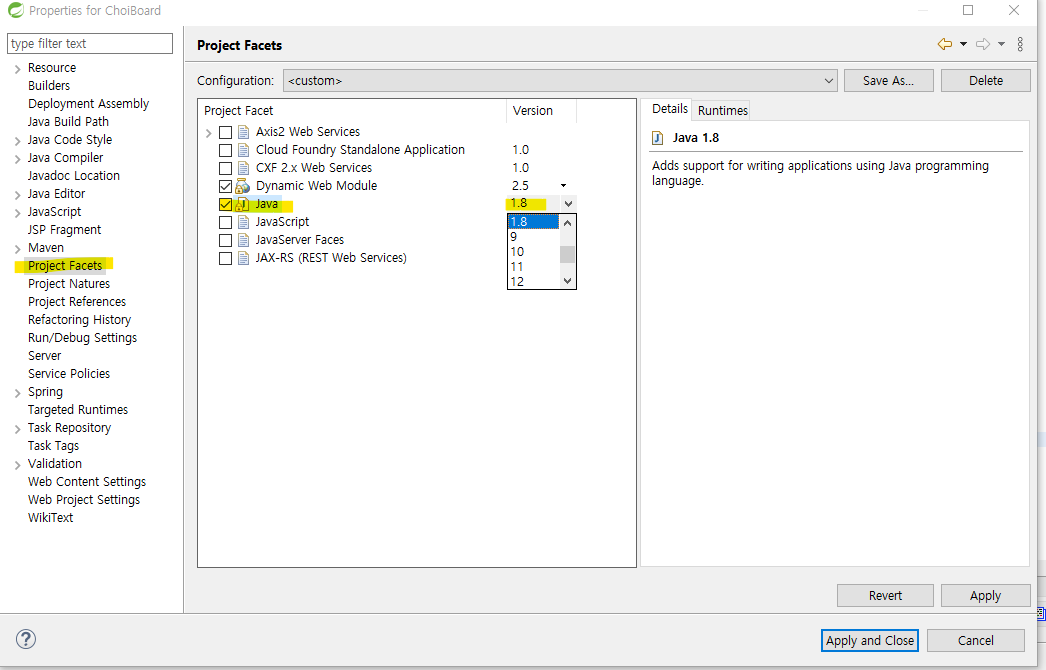The width and height of the screenshot is (1046, 670).
Task: Open the Configuration combo box
Action: (x=560, y=81)
